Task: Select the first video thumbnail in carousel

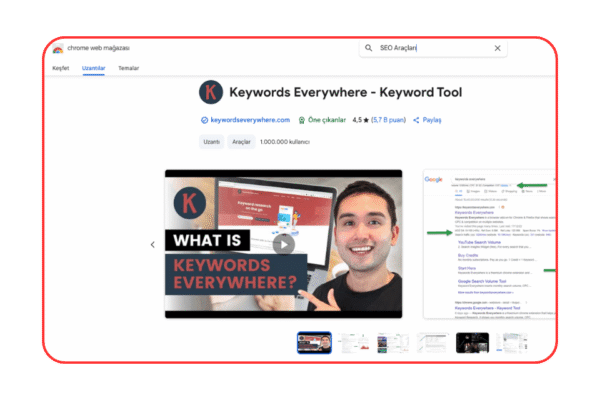Action: [314, 343]
